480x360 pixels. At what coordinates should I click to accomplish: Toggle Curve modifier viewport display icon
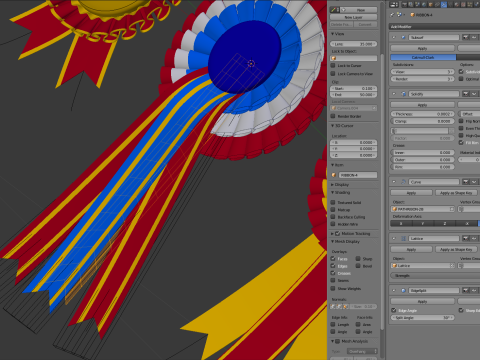pos(474,182)
